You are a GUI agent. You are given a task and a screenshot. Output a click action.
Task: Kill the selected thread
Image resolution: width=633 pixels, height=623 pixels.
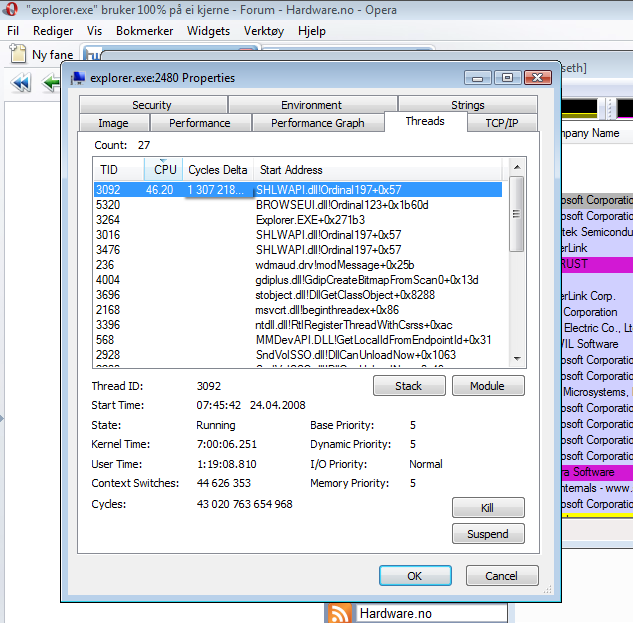click(x=488, y=508)
